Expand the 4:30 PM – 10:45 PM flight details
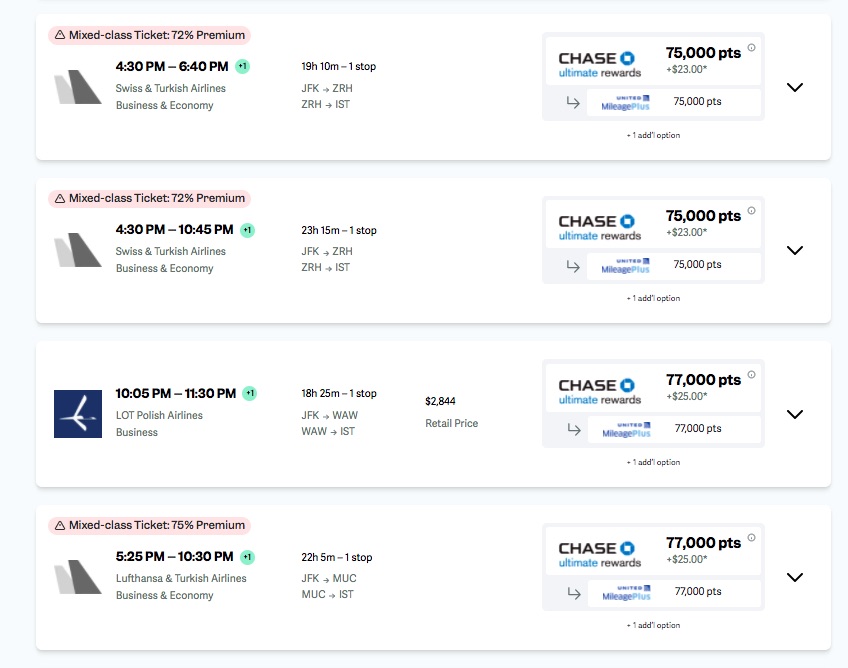 795,251
